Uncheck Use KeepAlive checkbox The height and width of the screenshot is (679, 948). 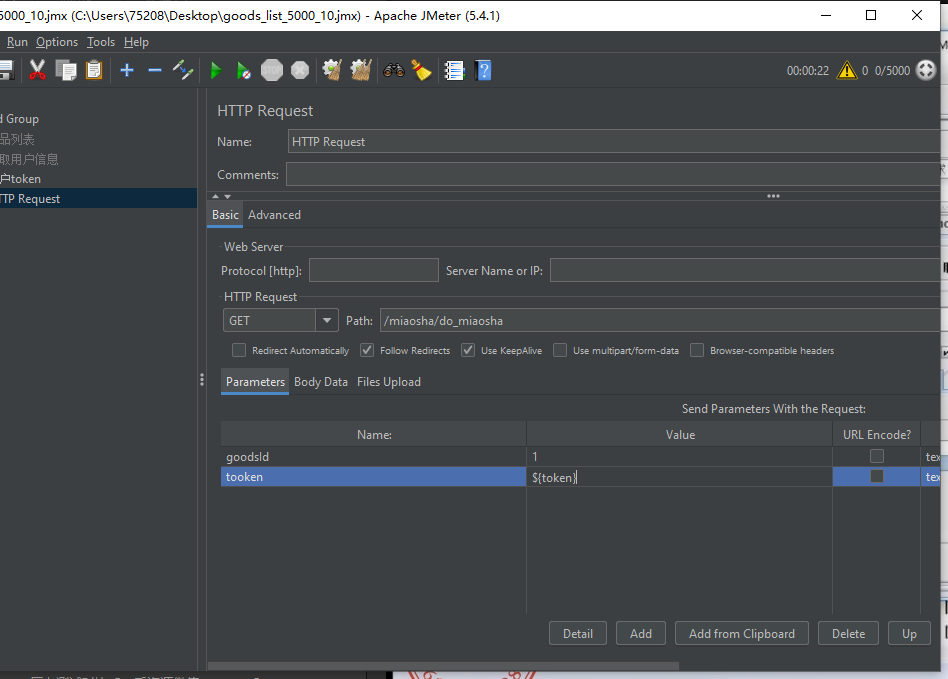[468, 350]
